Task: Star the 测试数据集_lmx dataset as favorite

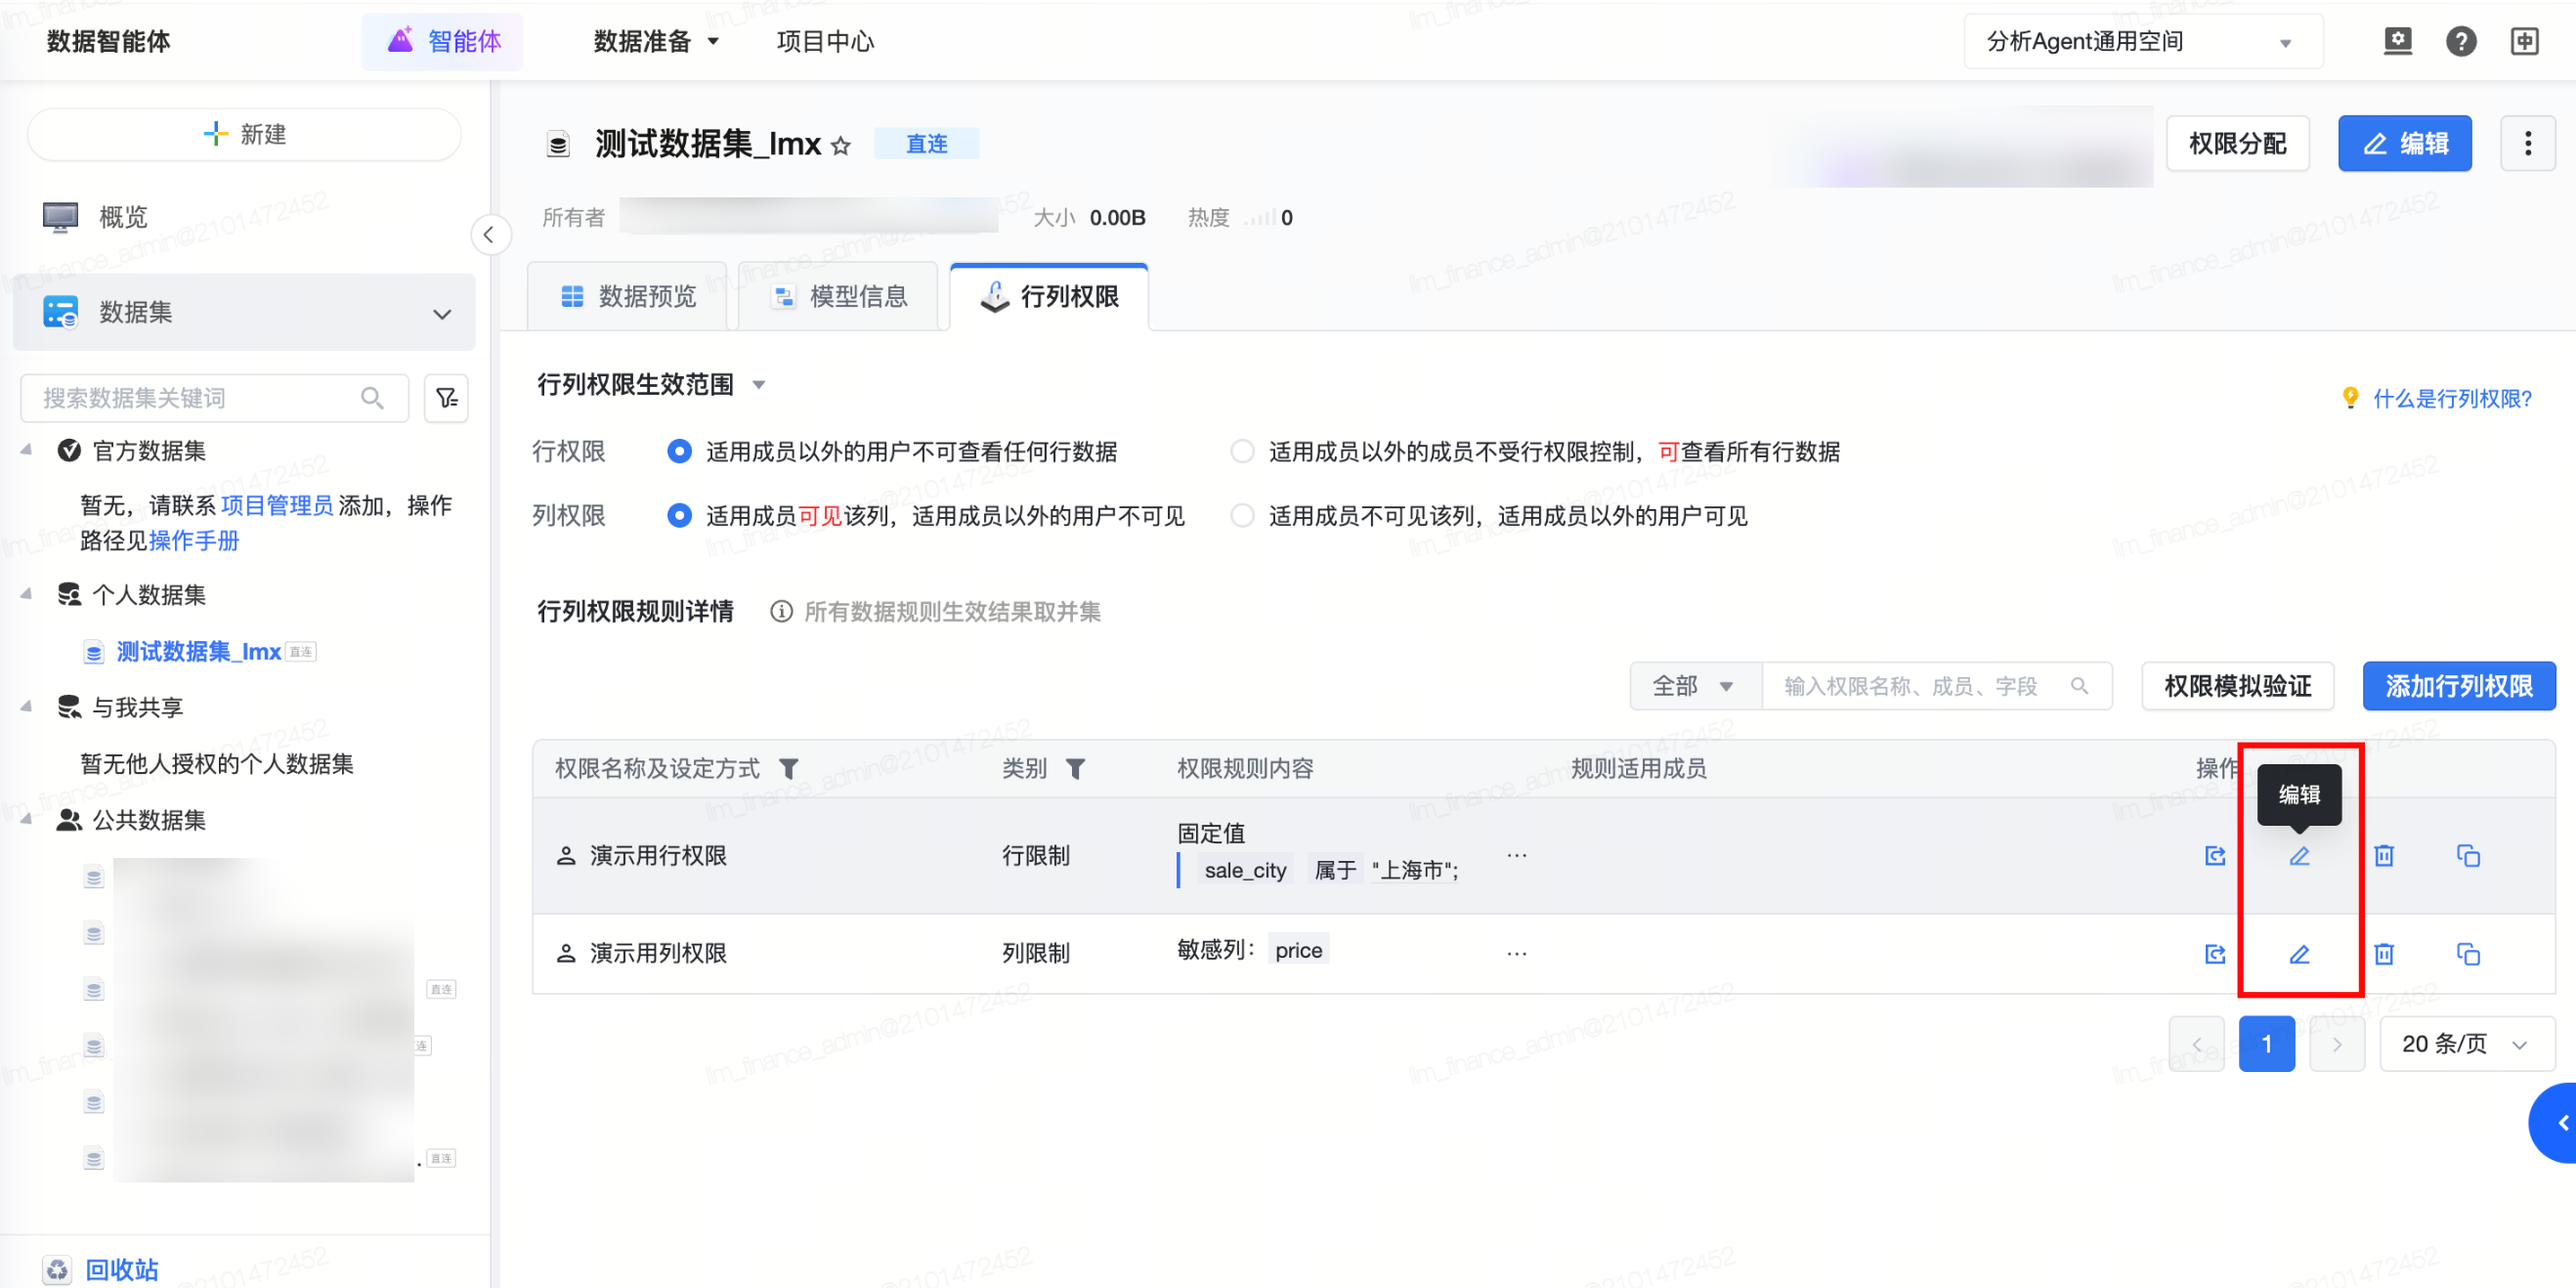Action: pyautogui.click(x=841, y=146)
